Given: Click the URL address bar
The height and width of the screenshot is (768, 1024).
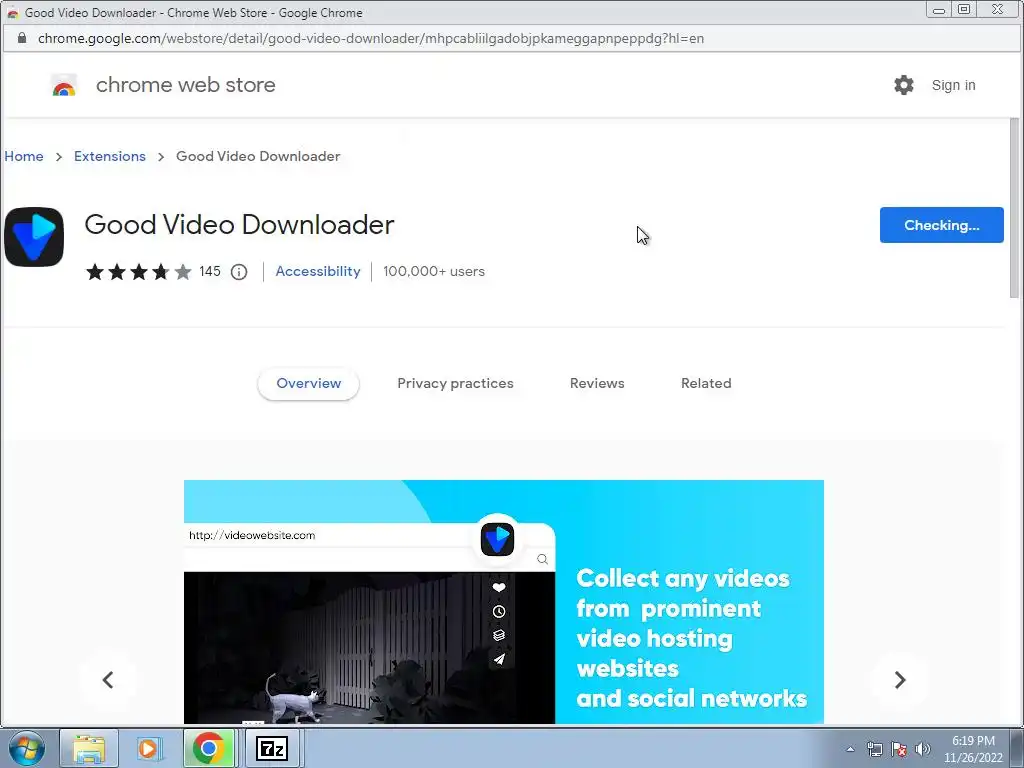Looking at the screenshot, I should tap(512, 39).
